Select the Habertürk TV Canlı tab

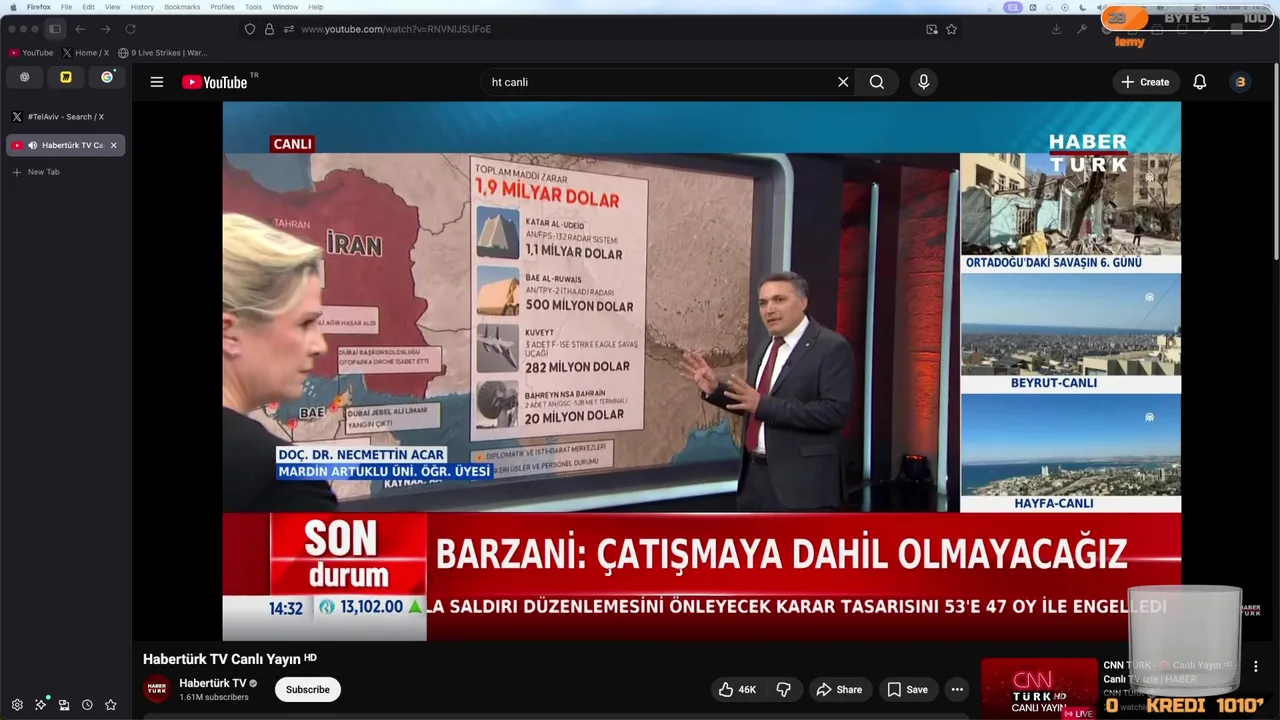pos(65,145)
